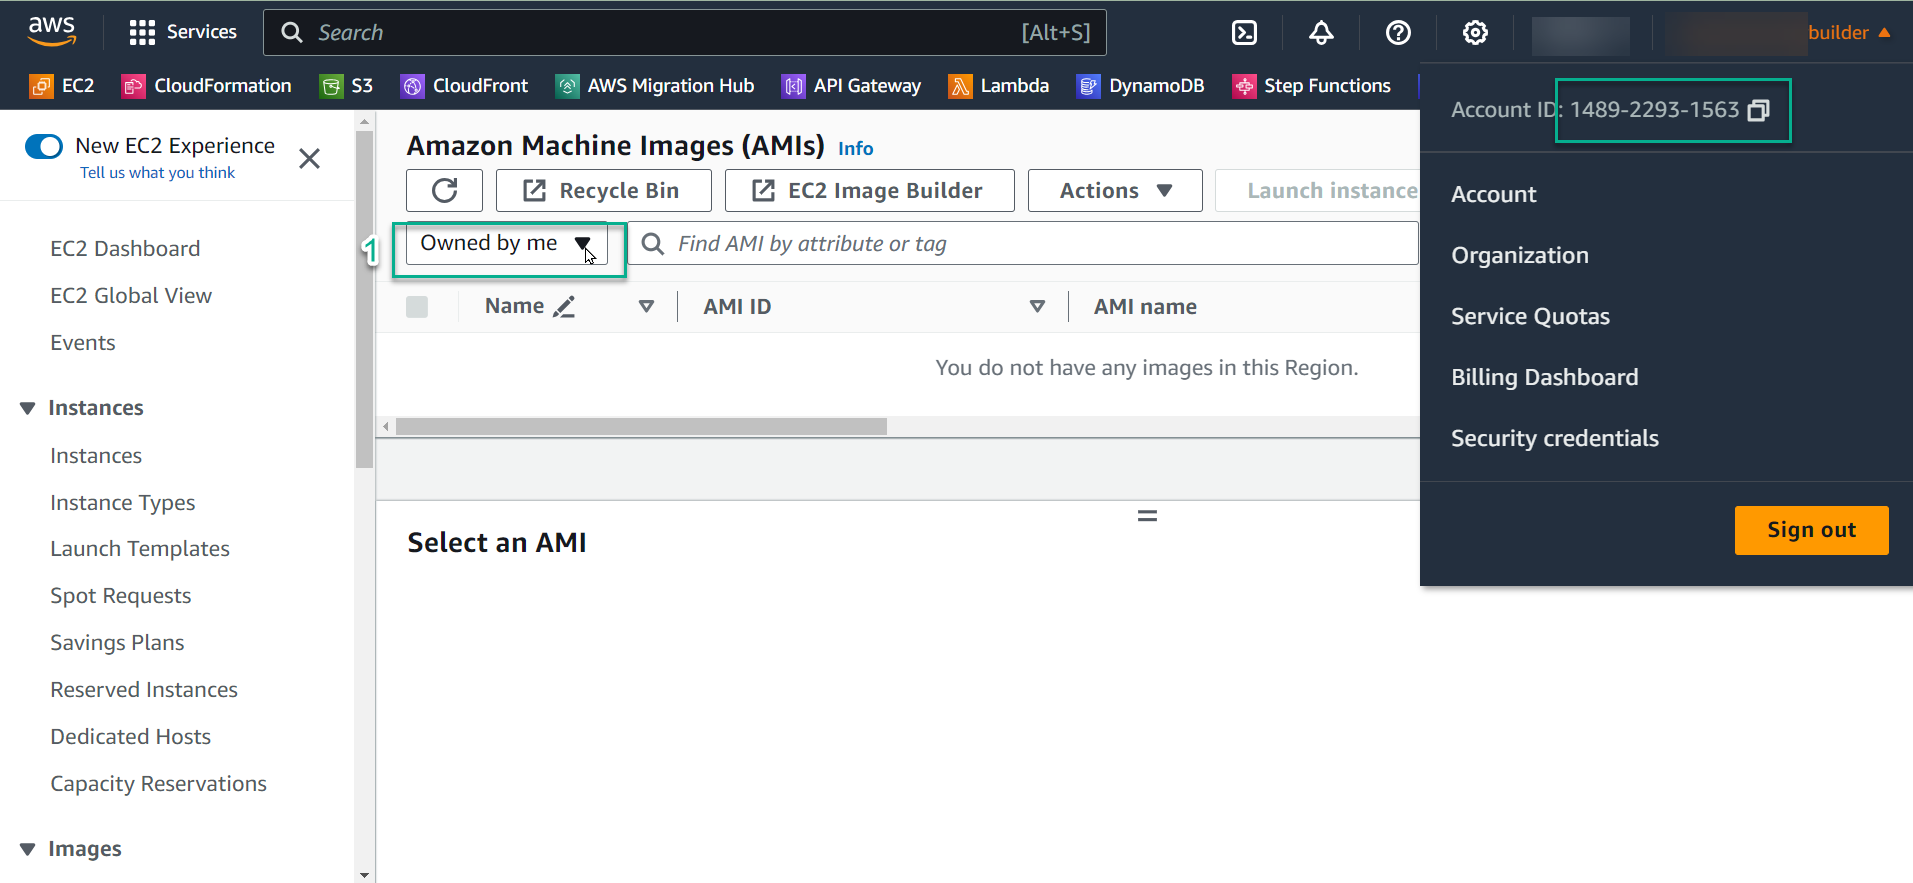Click the Sign out button
Viewport: 1913px width, 883px height.
tap(1811, 530)
